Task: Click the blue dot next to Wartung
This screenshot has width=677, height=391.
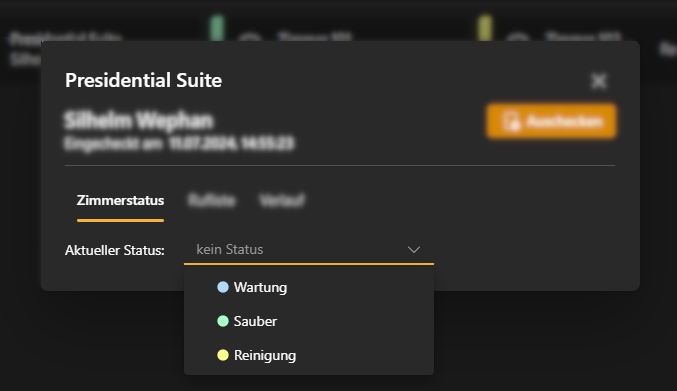Action: [x=223, y=287]
